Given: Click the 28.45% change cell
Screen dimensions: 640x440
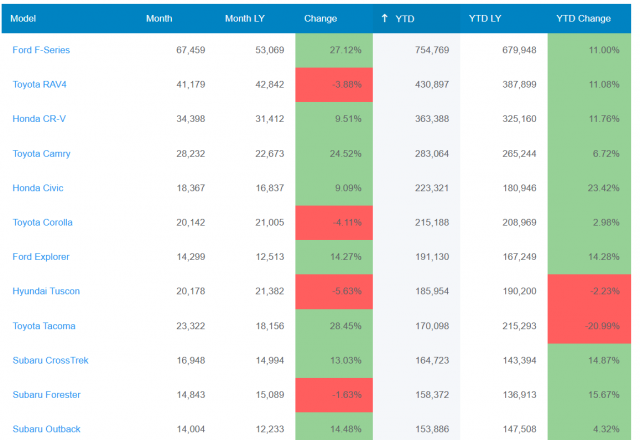Looking at the screenshot, I should (x=334, y=326).
